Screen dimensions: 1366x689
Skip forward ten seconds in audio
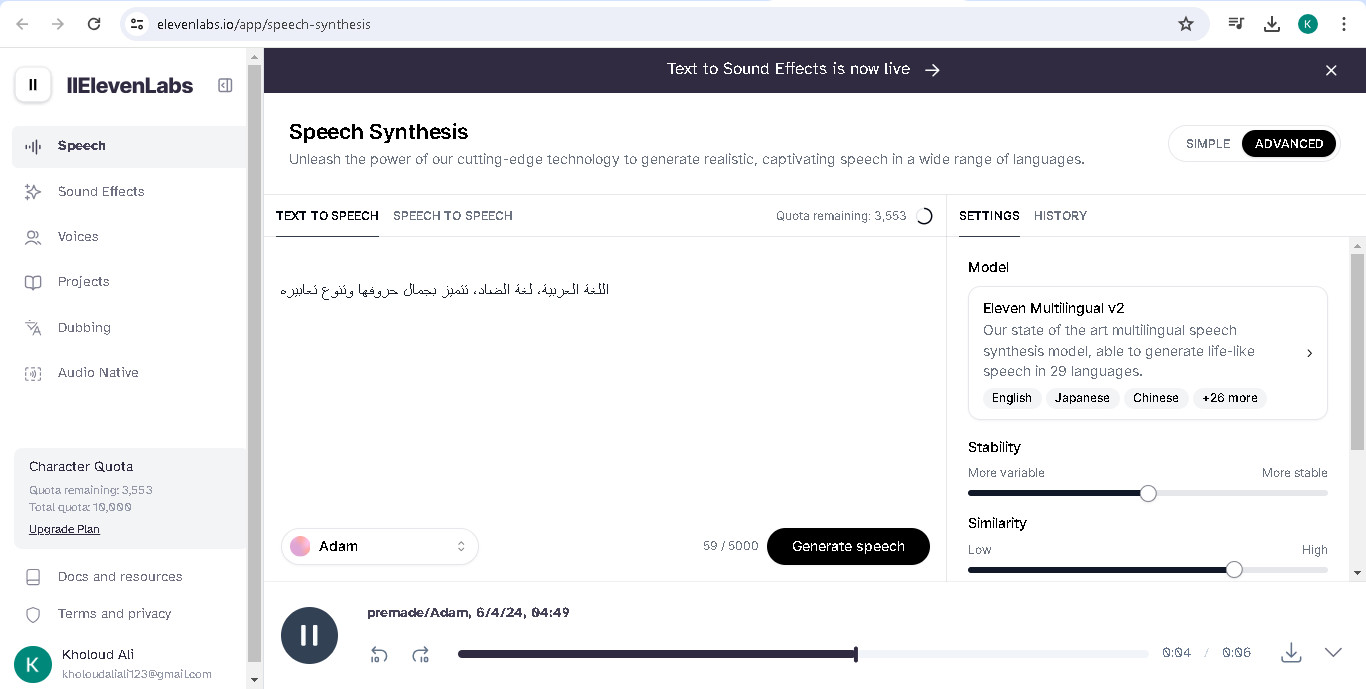(420, 655)
